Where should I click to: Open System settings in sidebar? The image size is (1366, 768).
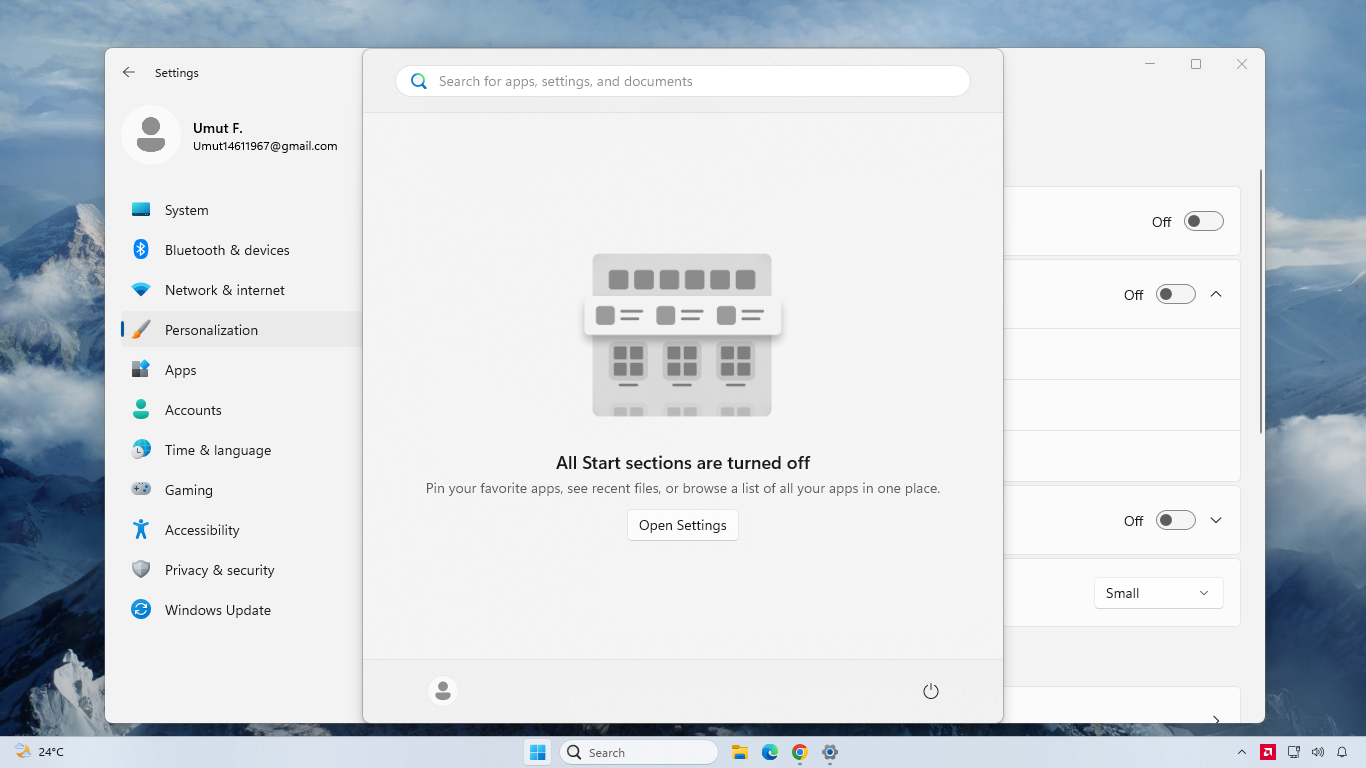click(x=241, y=210)
